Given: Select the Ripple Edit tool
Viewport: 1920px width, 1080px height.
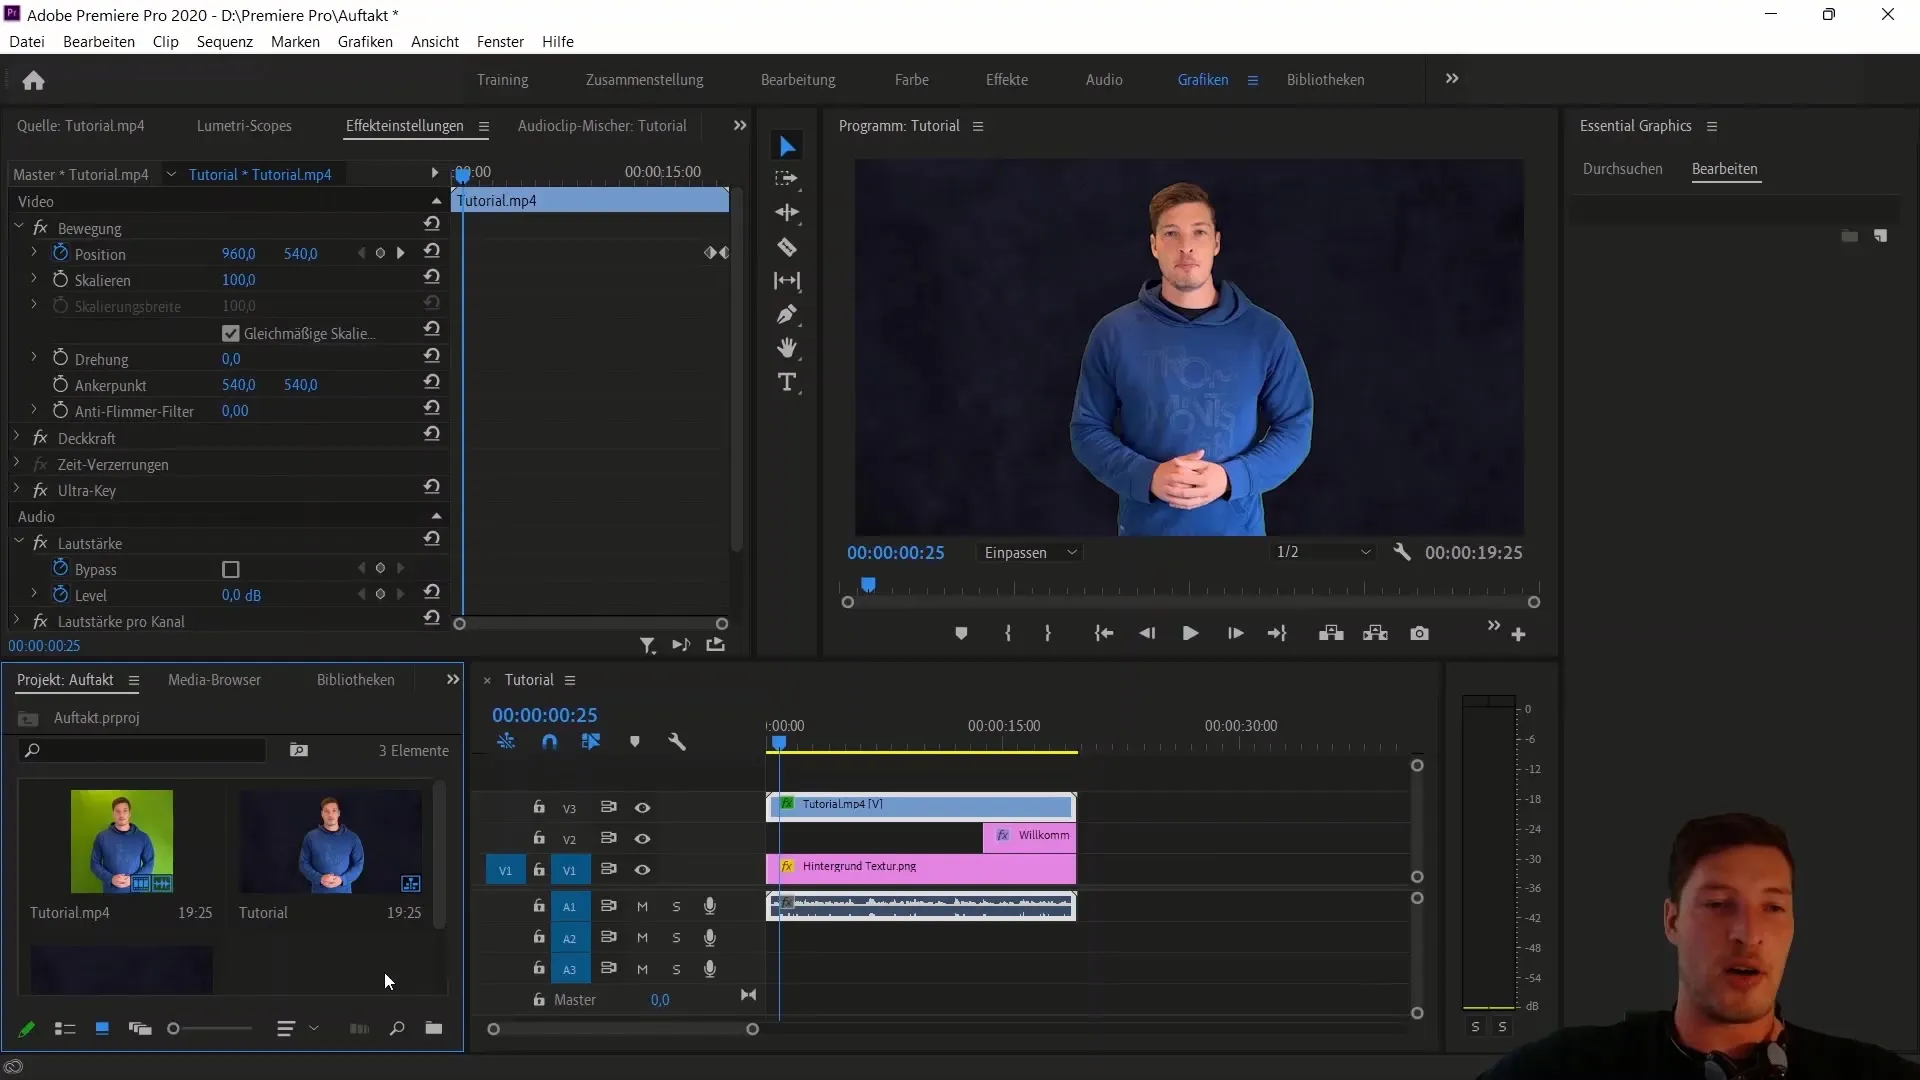Looking at the screenshot, I should (787, 213).
